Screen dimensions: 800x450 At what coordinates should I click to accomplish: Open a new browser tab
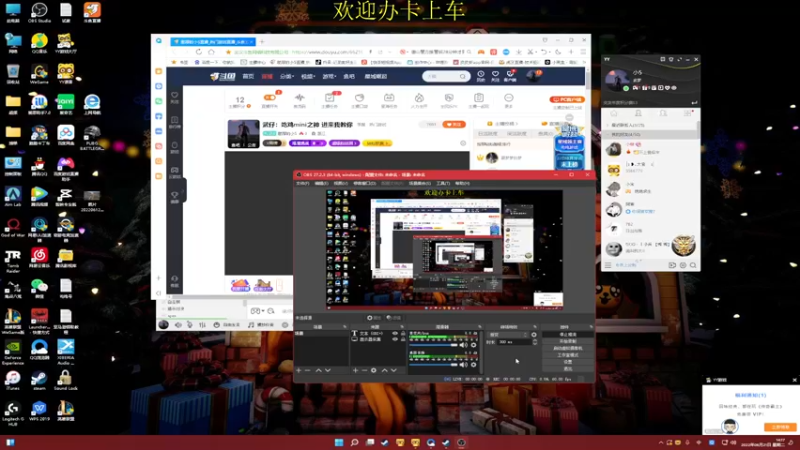point(262,41)
